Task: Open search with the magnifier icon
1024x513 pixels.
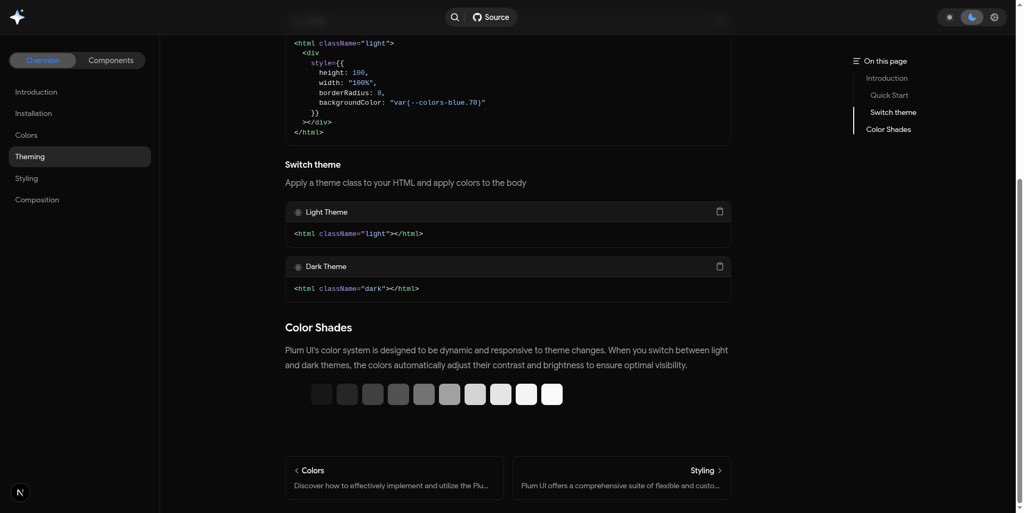Action: click(455, 18)
